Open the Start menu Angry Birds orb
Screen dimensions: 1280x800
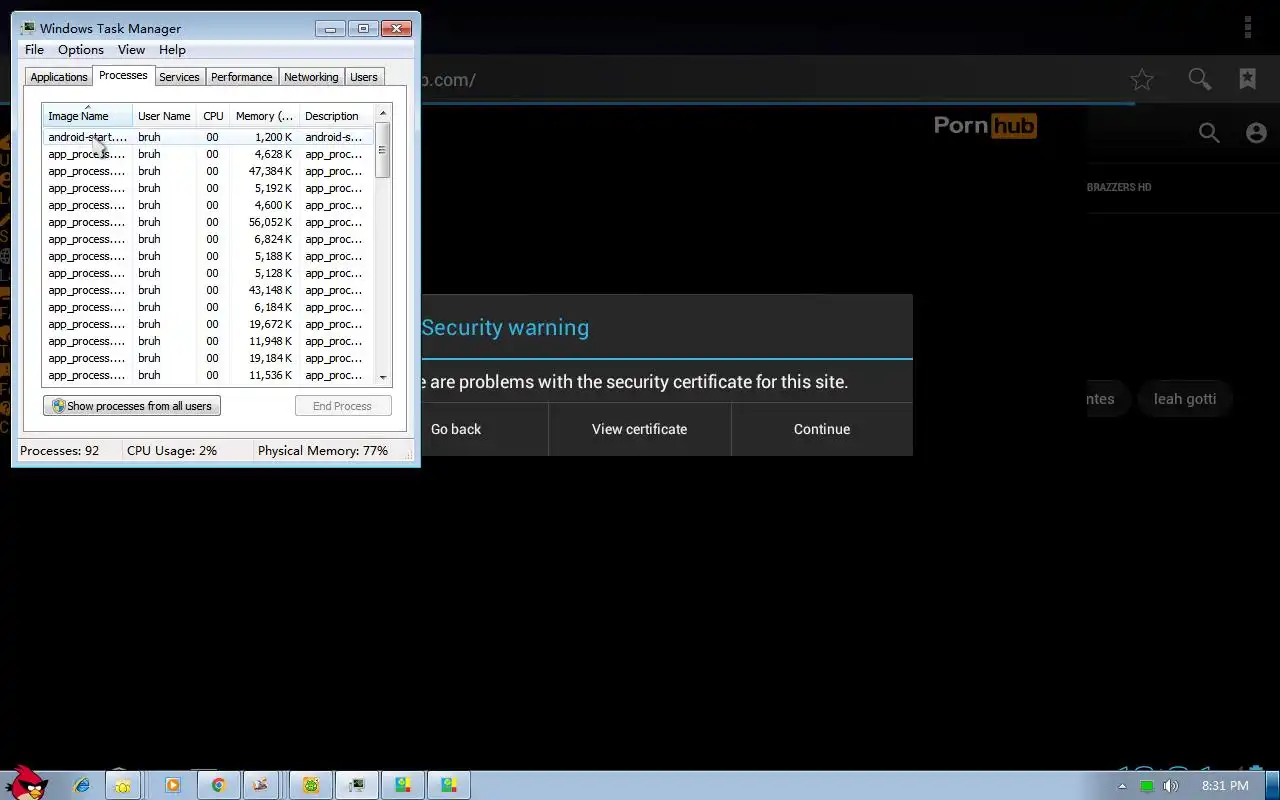[x=27, y=782]
